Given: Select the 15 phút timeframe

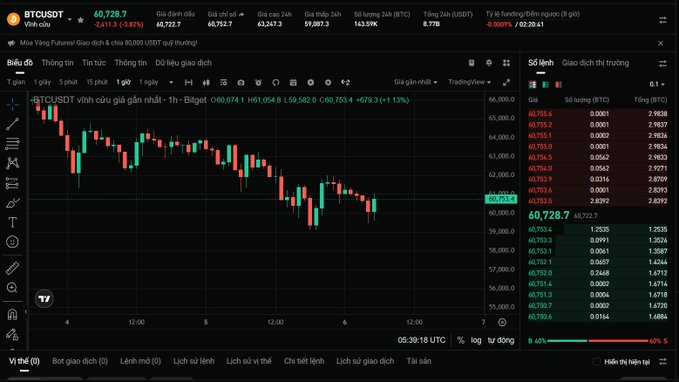Looking at the screenshot, I should coord(97,82).
